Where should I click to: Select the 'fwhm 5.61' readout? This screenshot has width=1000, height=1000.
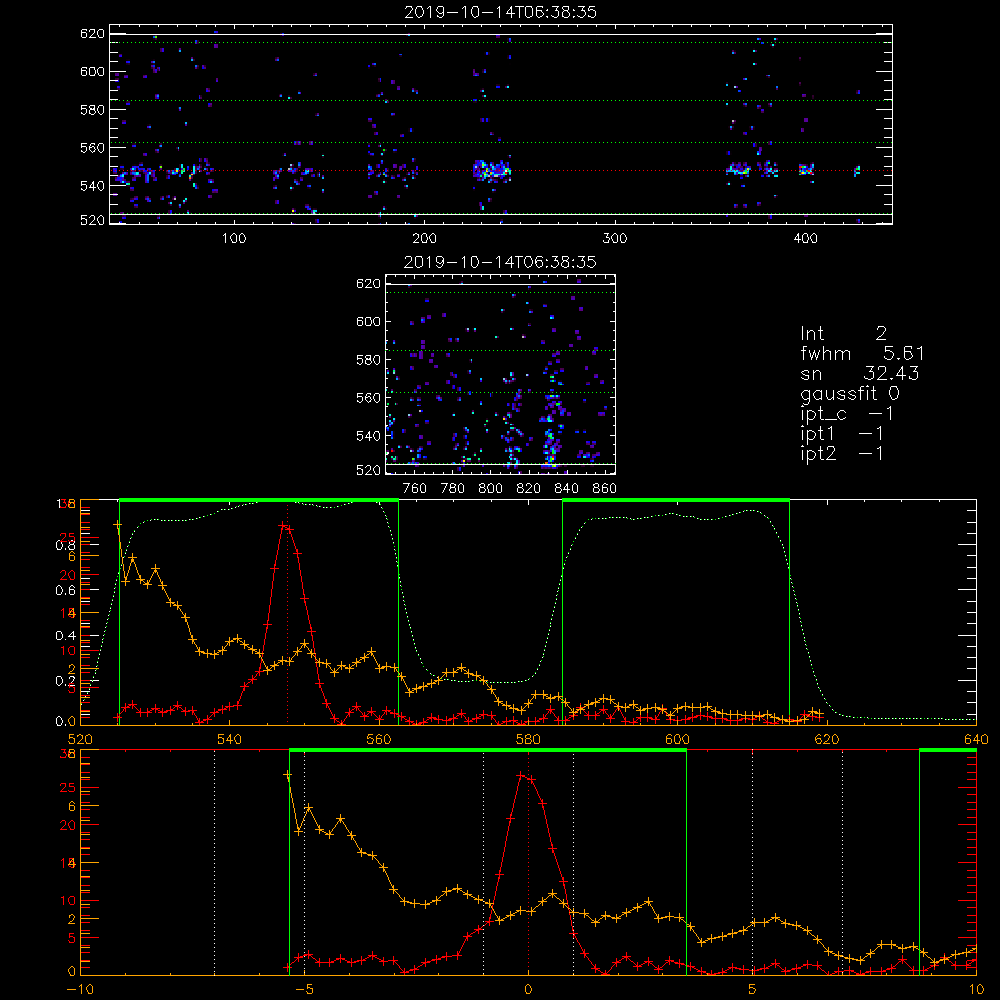(862, 353)
